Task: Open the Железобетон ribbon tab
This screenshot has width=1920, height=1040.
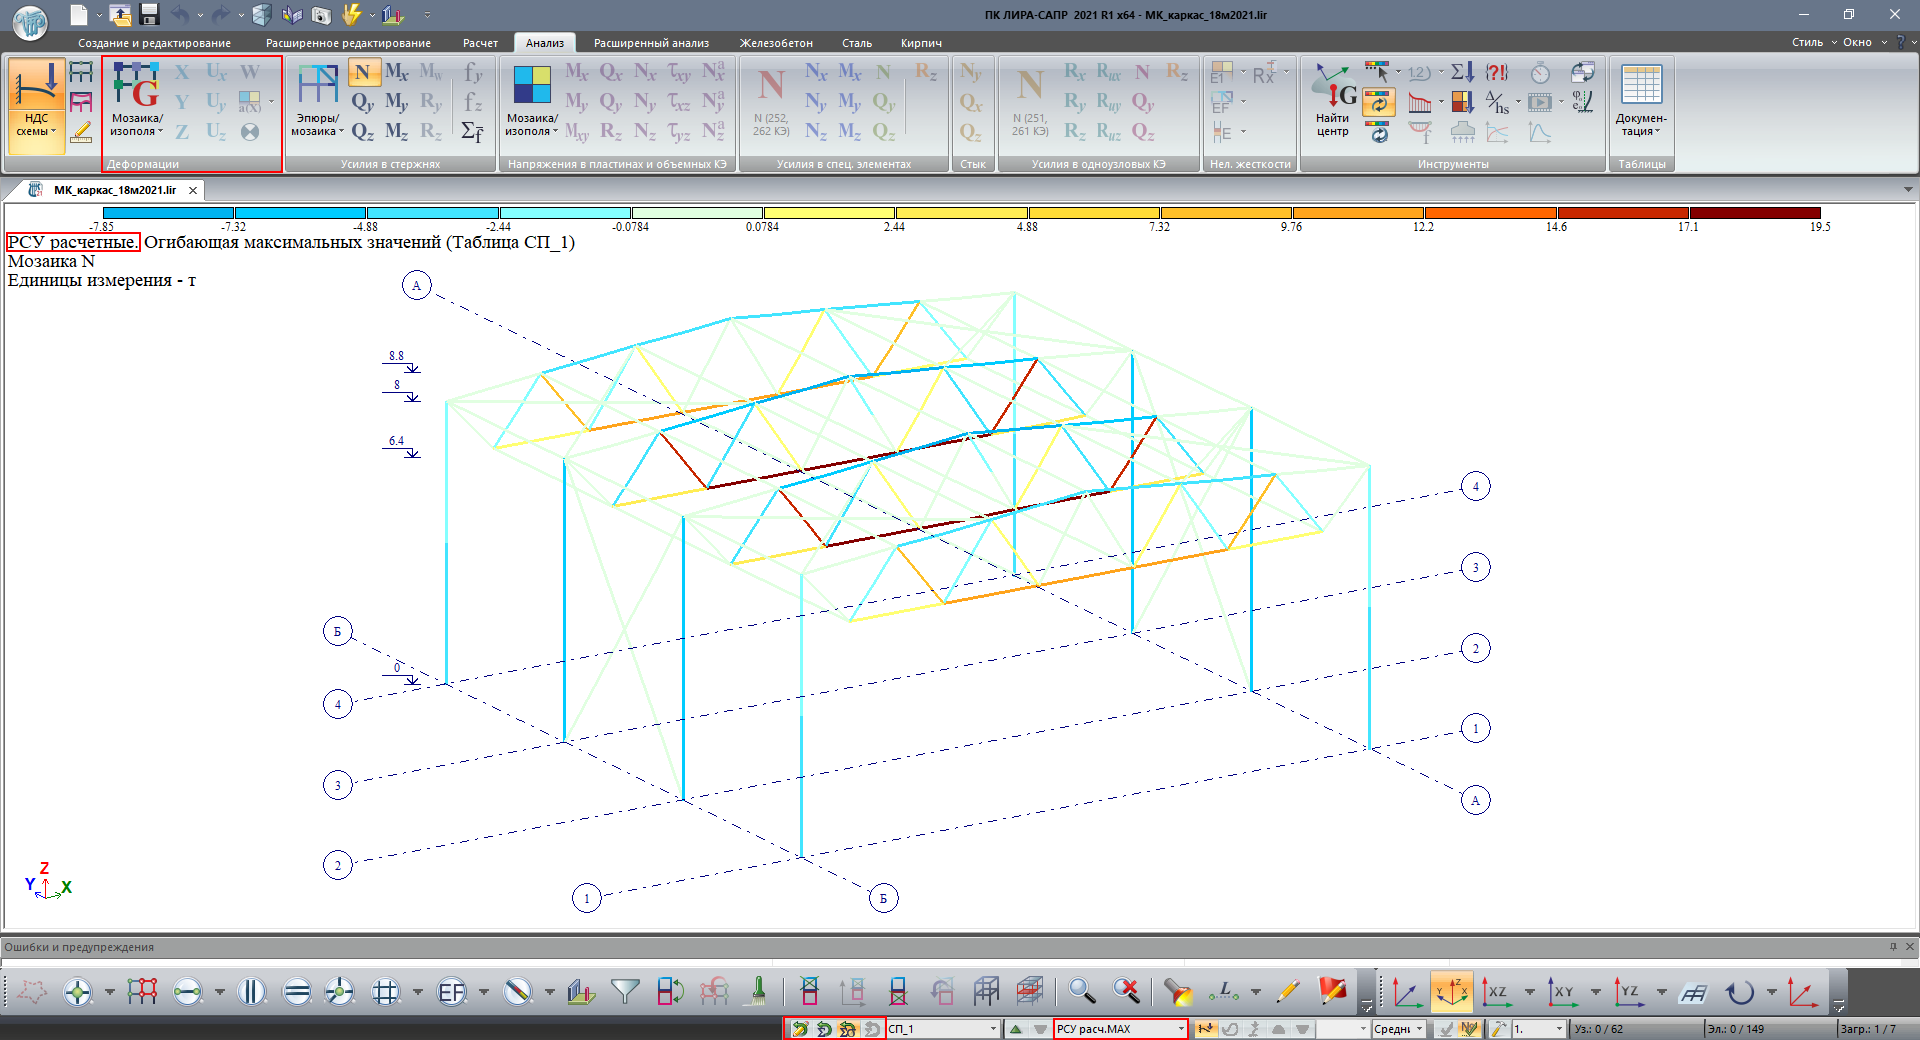Action: pos(775,43)
